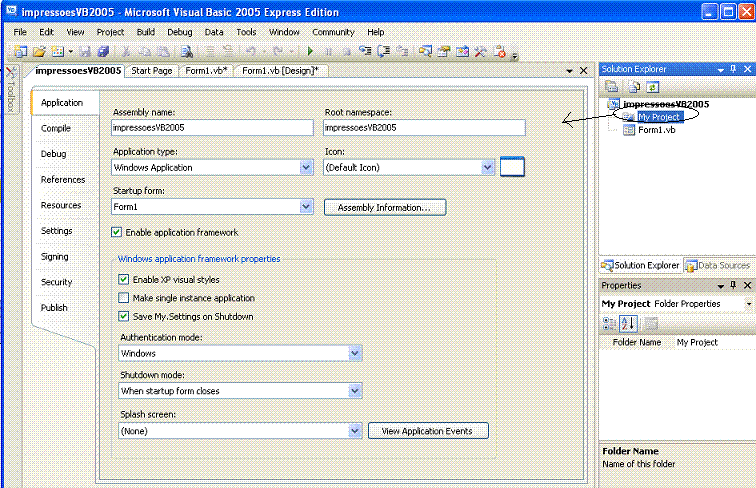Open the Toolbox hammer-and-wrench toolbar icon
The width and height of the screenshot is (756, 488).
pos(480,51)
